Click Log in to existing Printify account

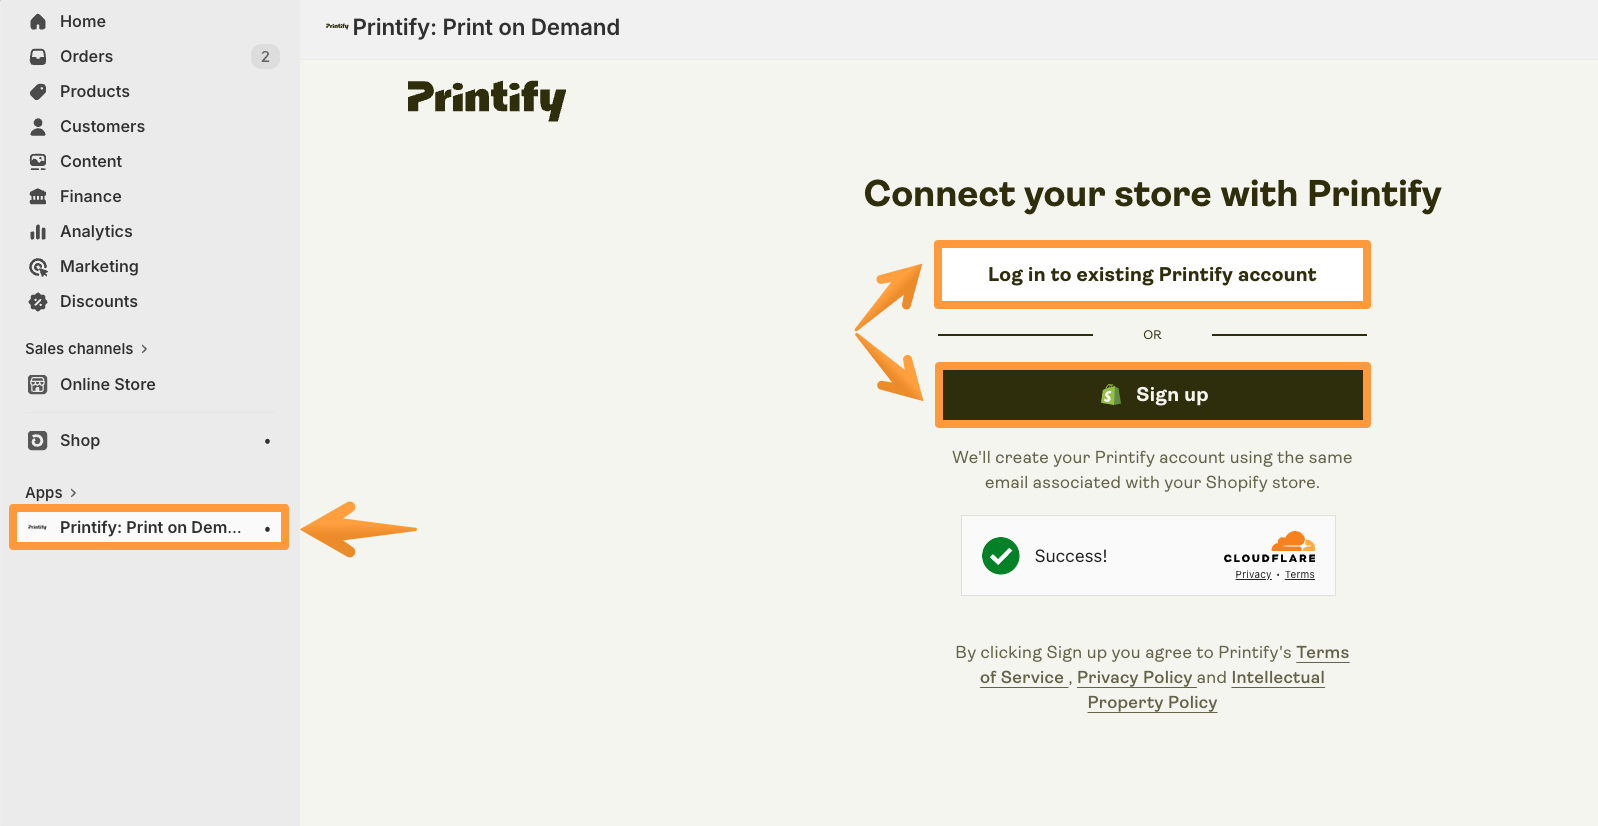1151,274
